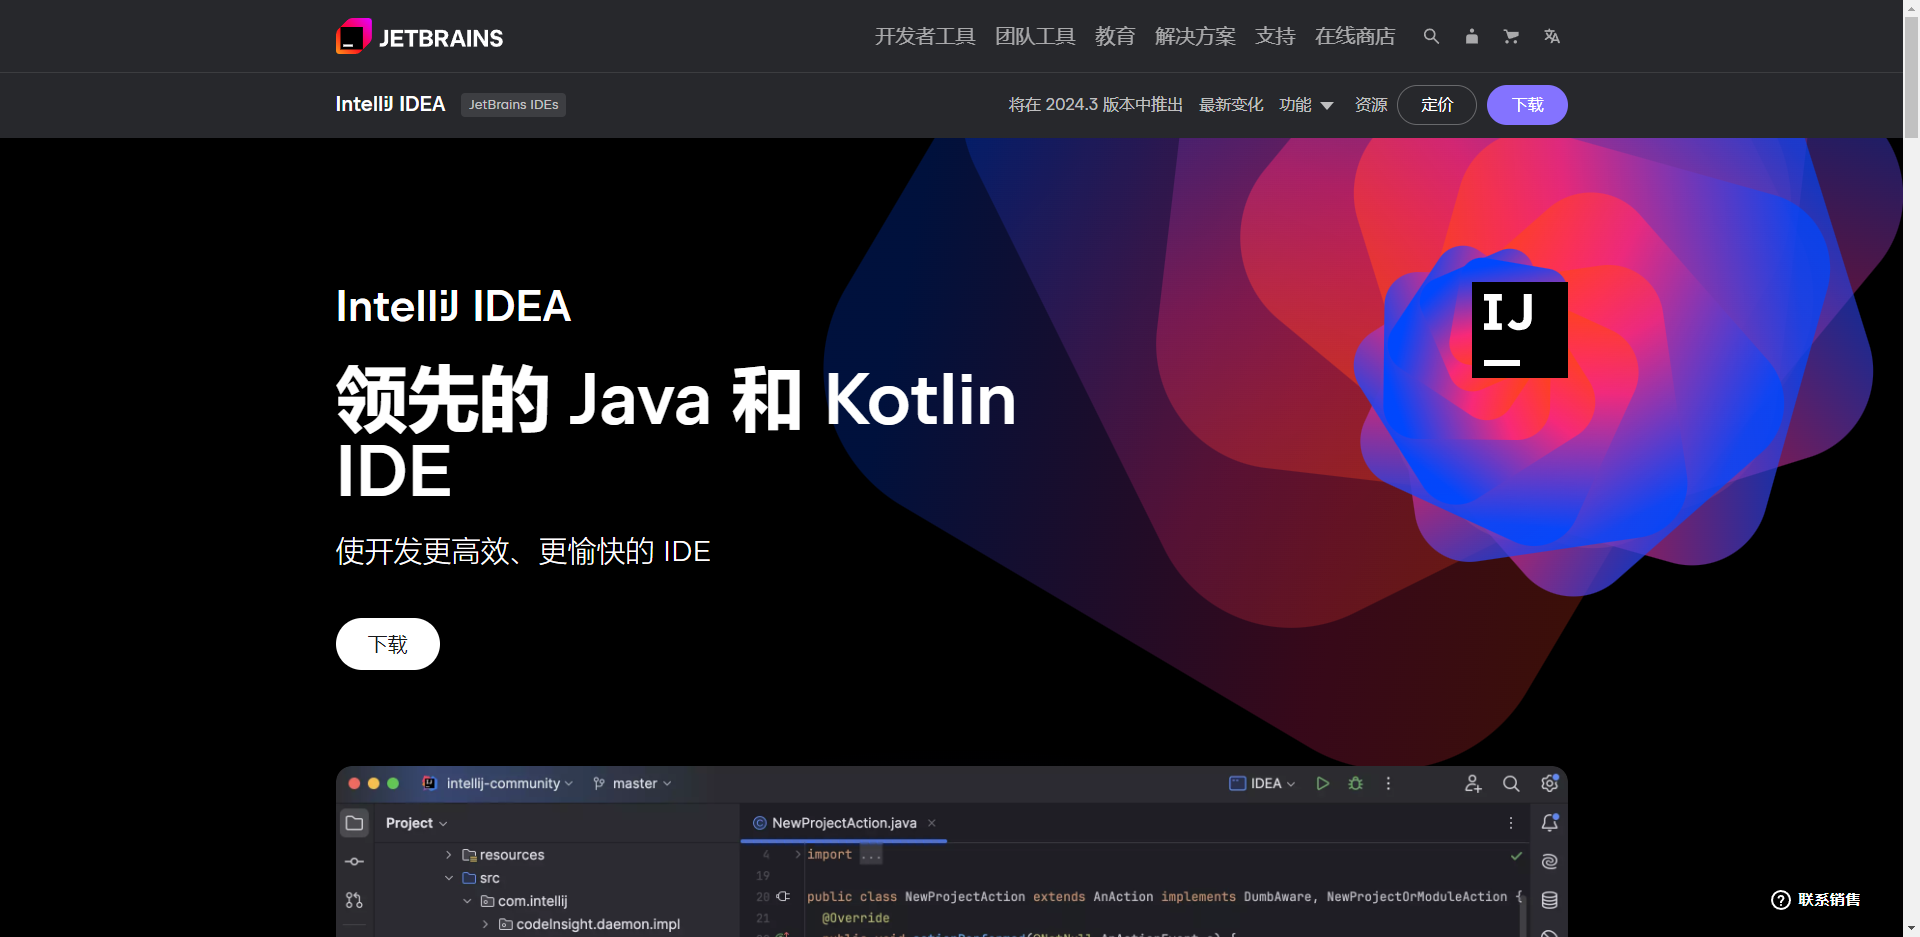Click the green window dot in IDE screenshot

pyautogui.click(x=393, y=783)
